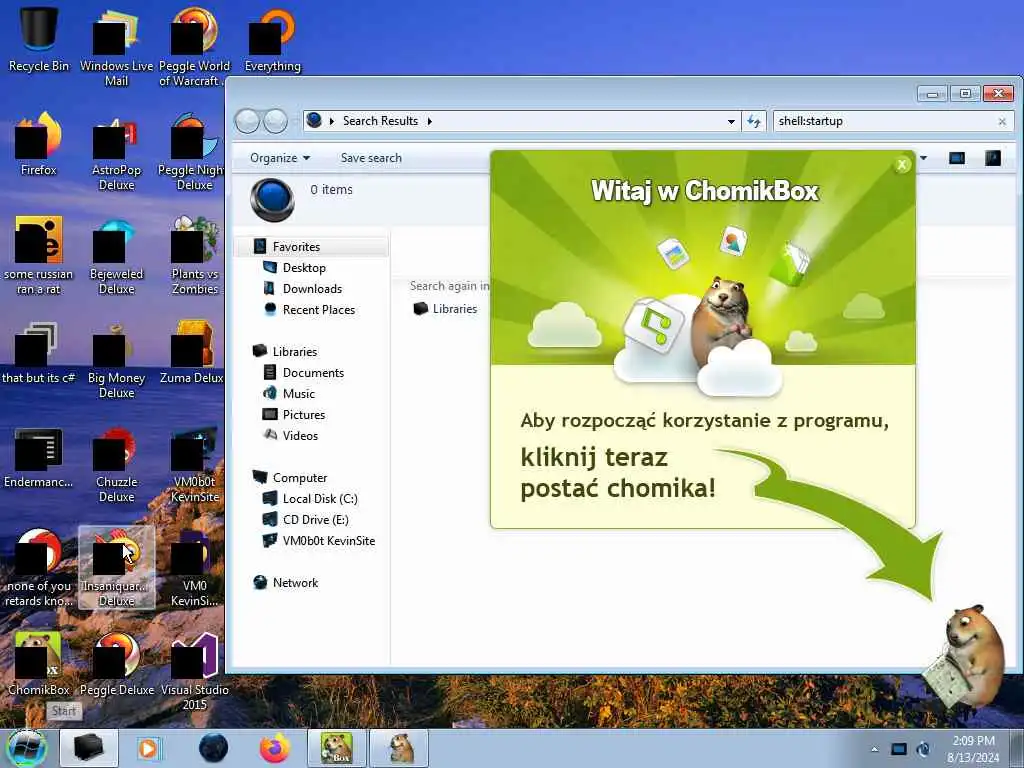Screen dimensions: 1024x768
Task: Click the hamster character in the corner
Action: tap(969, 656)
